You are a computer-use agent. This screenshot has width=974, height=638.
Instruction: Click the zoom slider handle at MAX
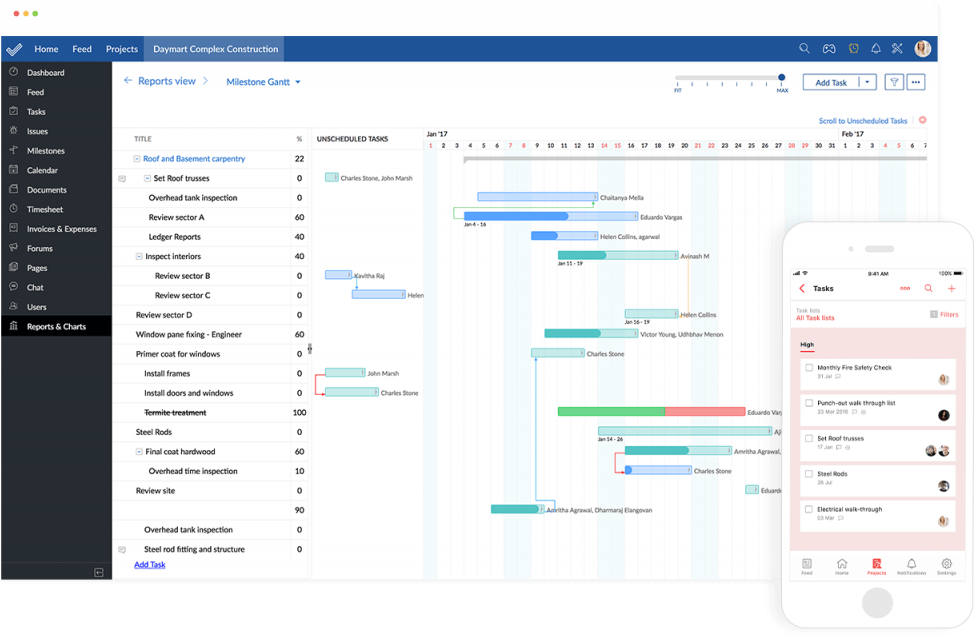pos(781,77)
